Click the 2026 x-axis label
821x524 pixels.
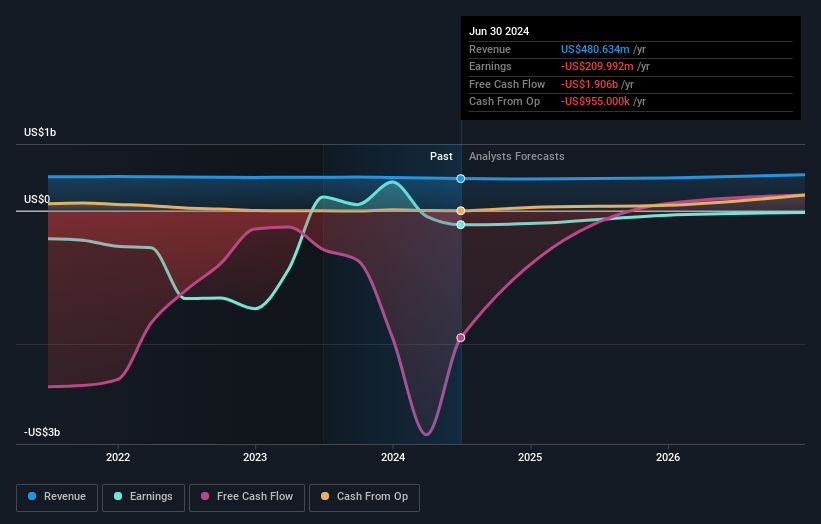668,457
